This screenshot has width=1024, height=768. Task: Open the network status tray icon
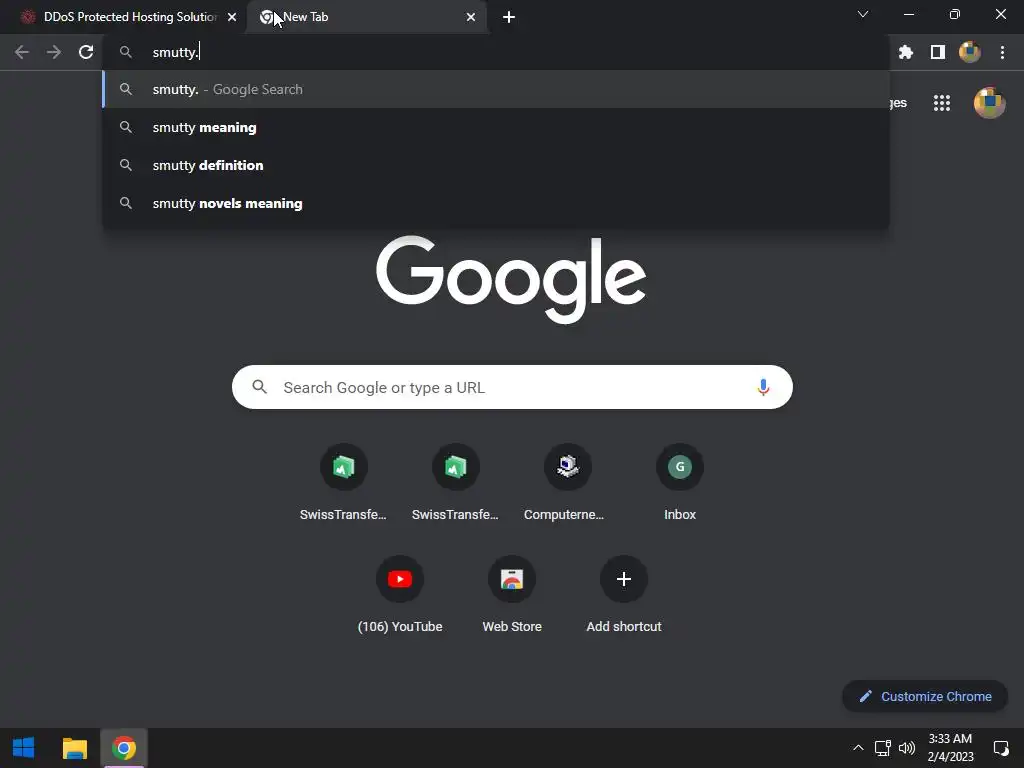[883, 748]
